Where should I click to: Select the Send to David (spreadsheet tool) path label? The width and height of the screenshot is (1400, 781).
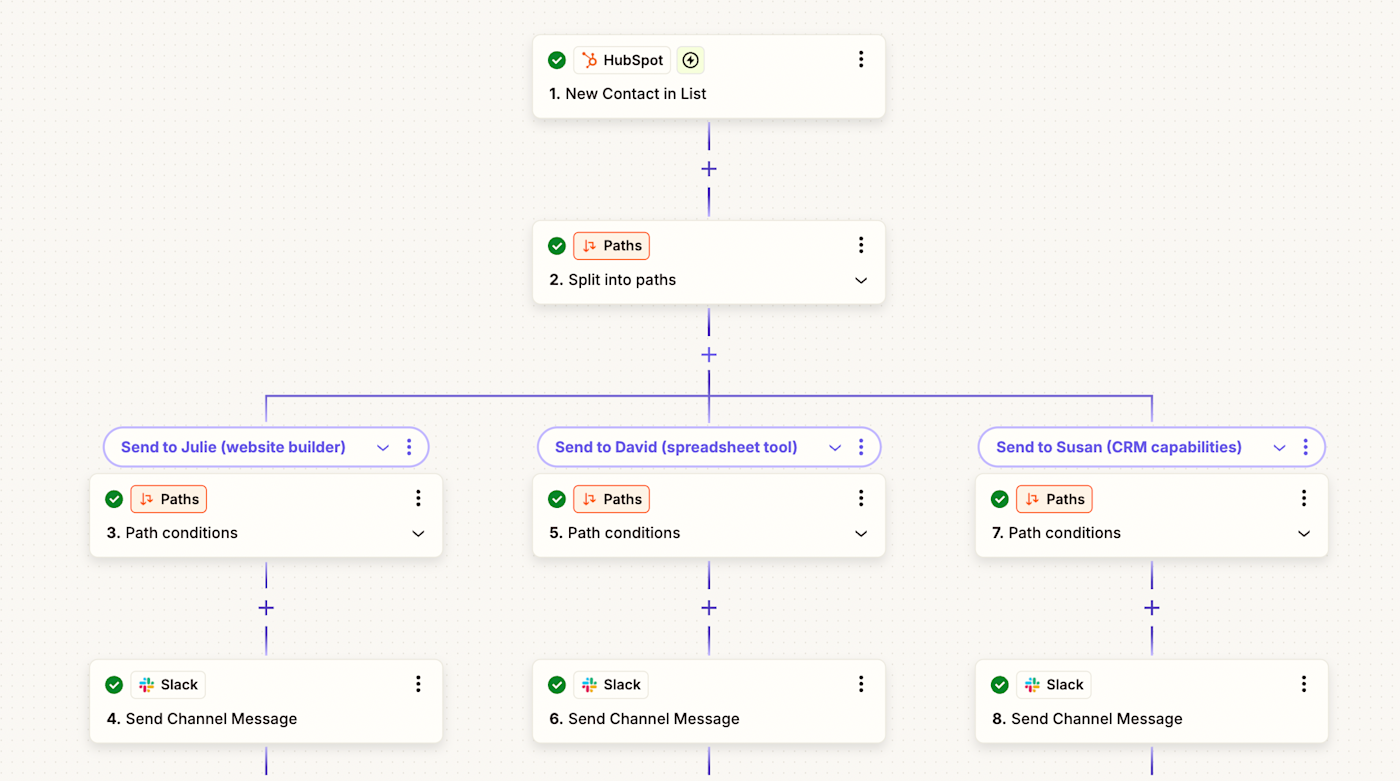[x=676, y=447]
